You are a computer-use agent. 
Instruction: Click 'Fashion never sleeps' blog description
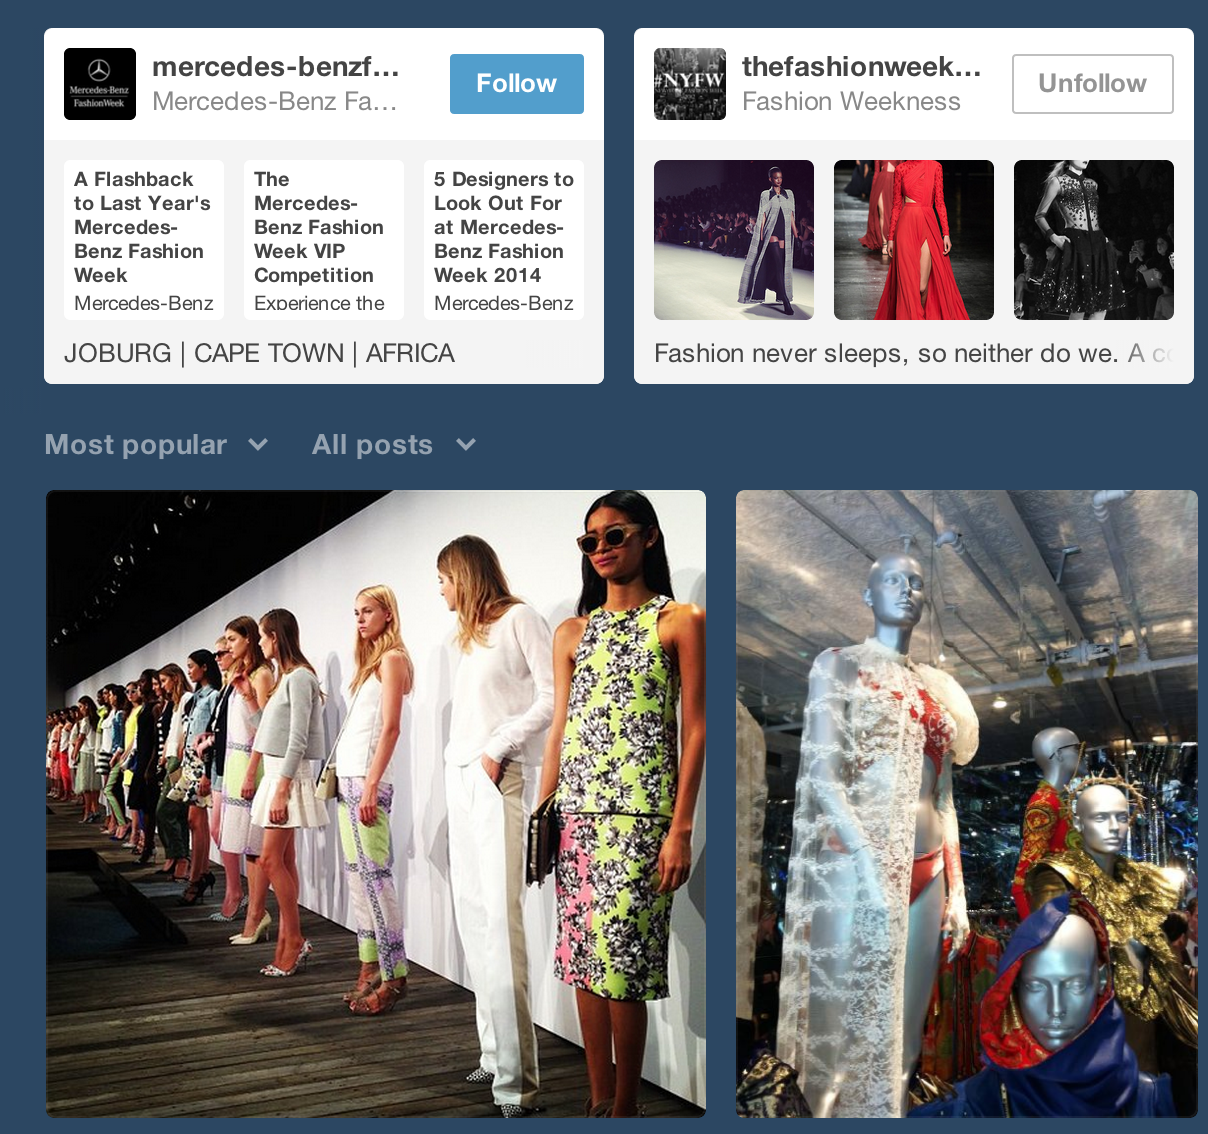[x=886, y=353]
